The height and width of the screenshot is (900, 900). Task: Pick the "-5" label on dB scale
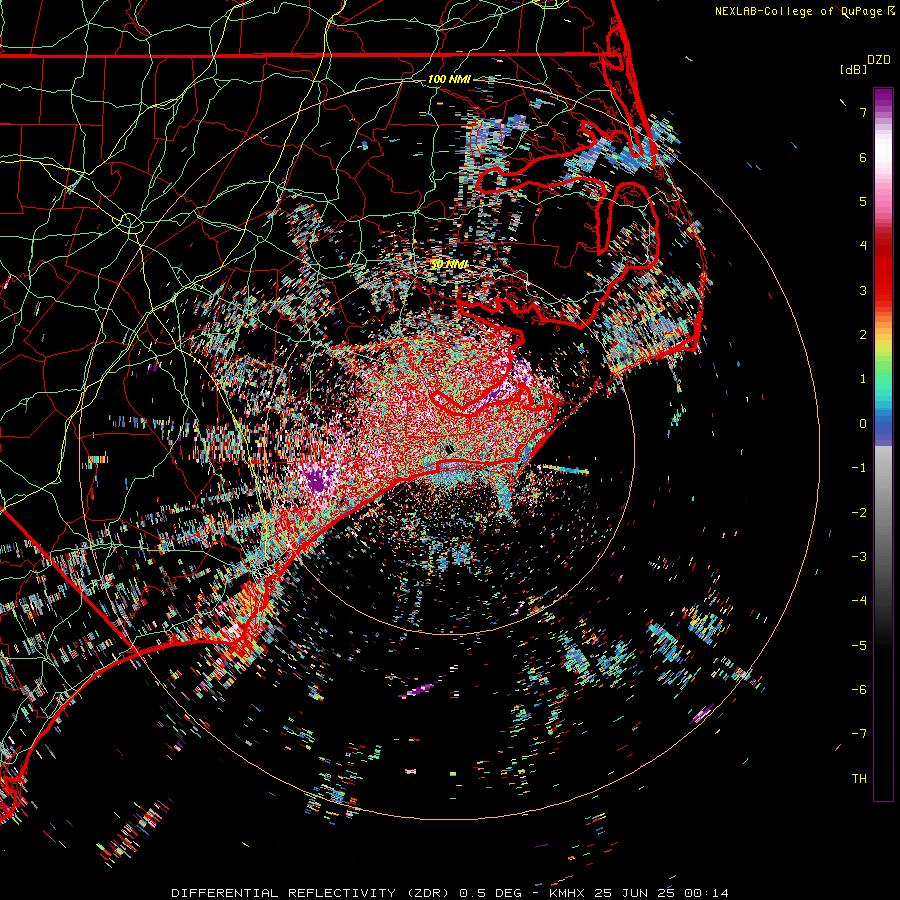859,646
